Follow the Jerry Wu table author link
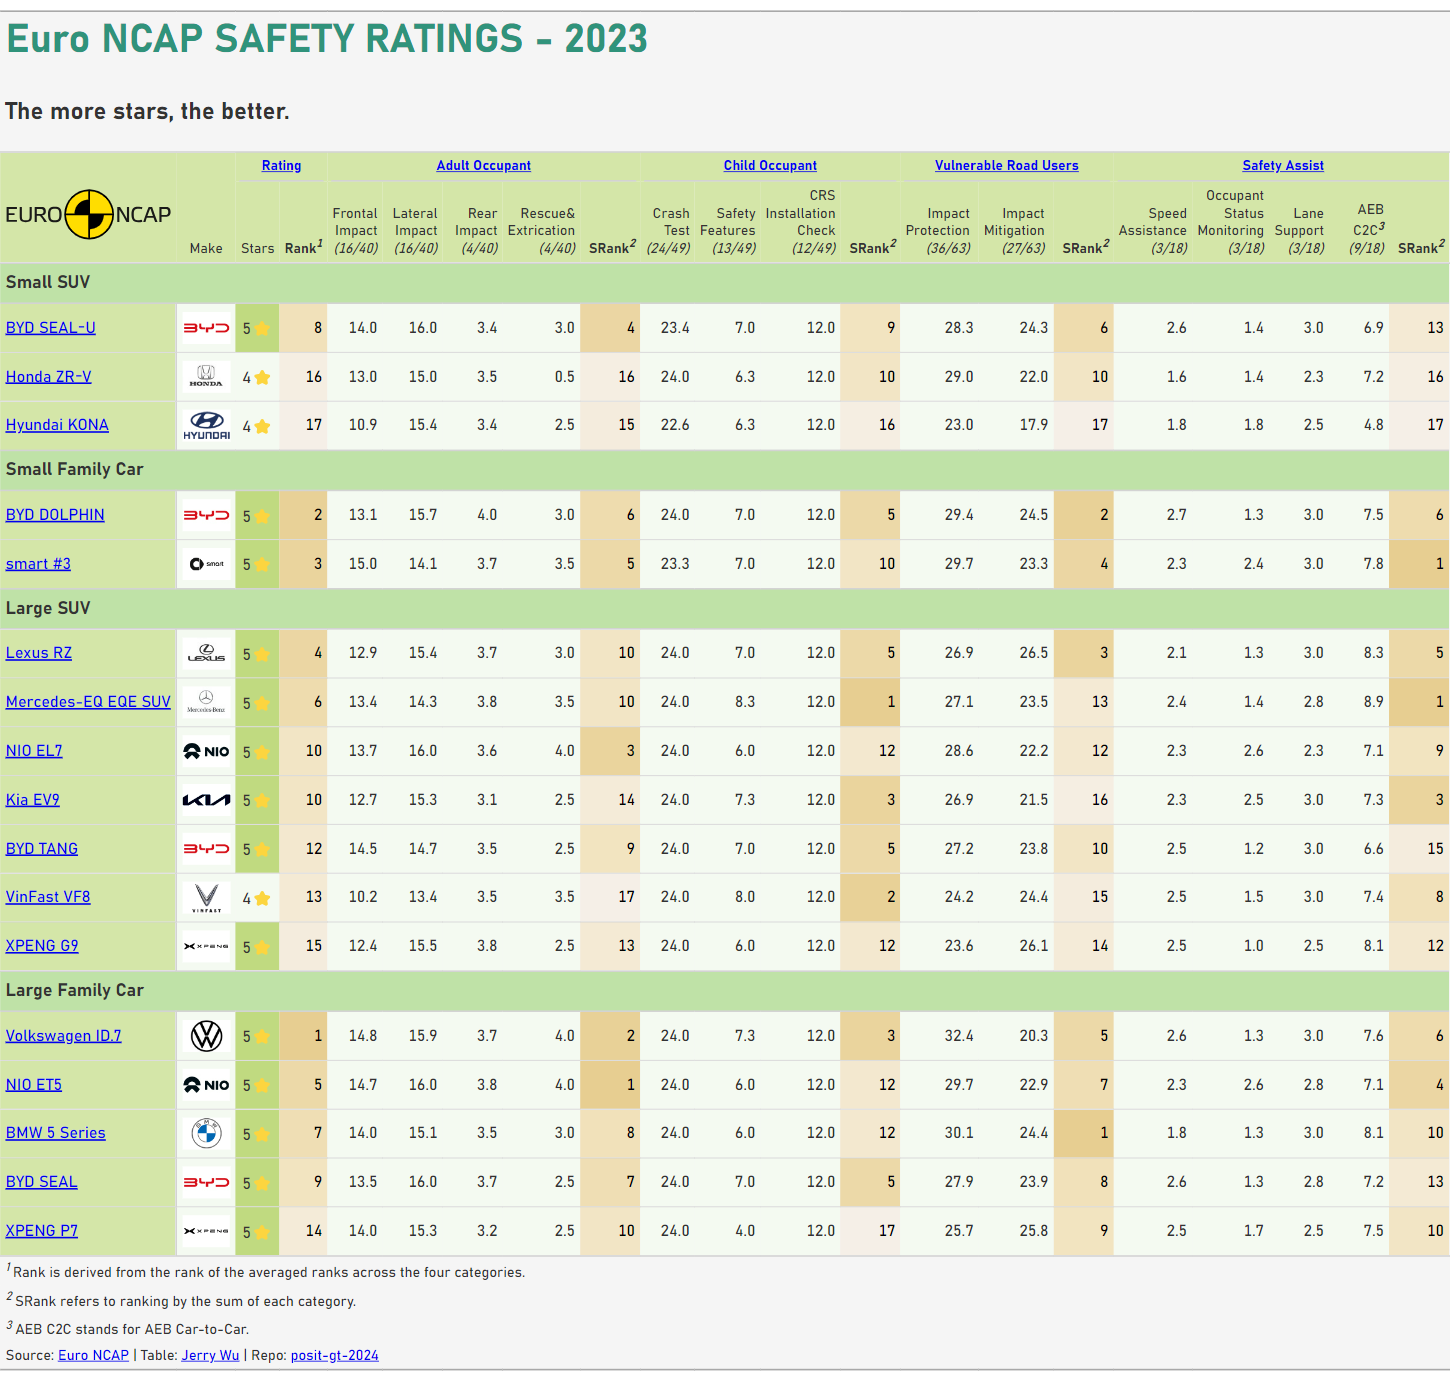The height and width of the screenshot is (1386, 1450). tap(210, 1356)
